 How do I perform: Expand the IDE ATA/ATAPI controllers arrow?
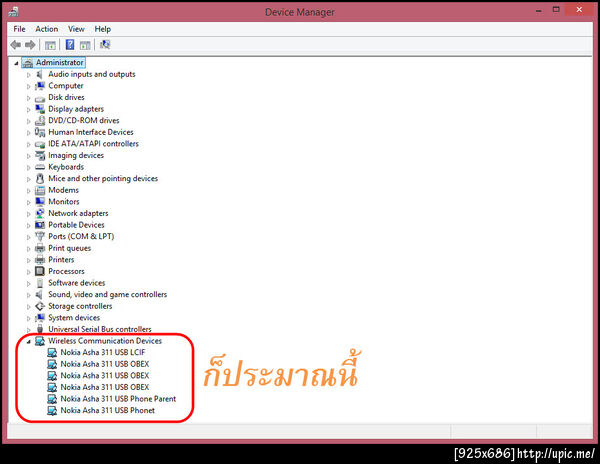tap(28, 144)
